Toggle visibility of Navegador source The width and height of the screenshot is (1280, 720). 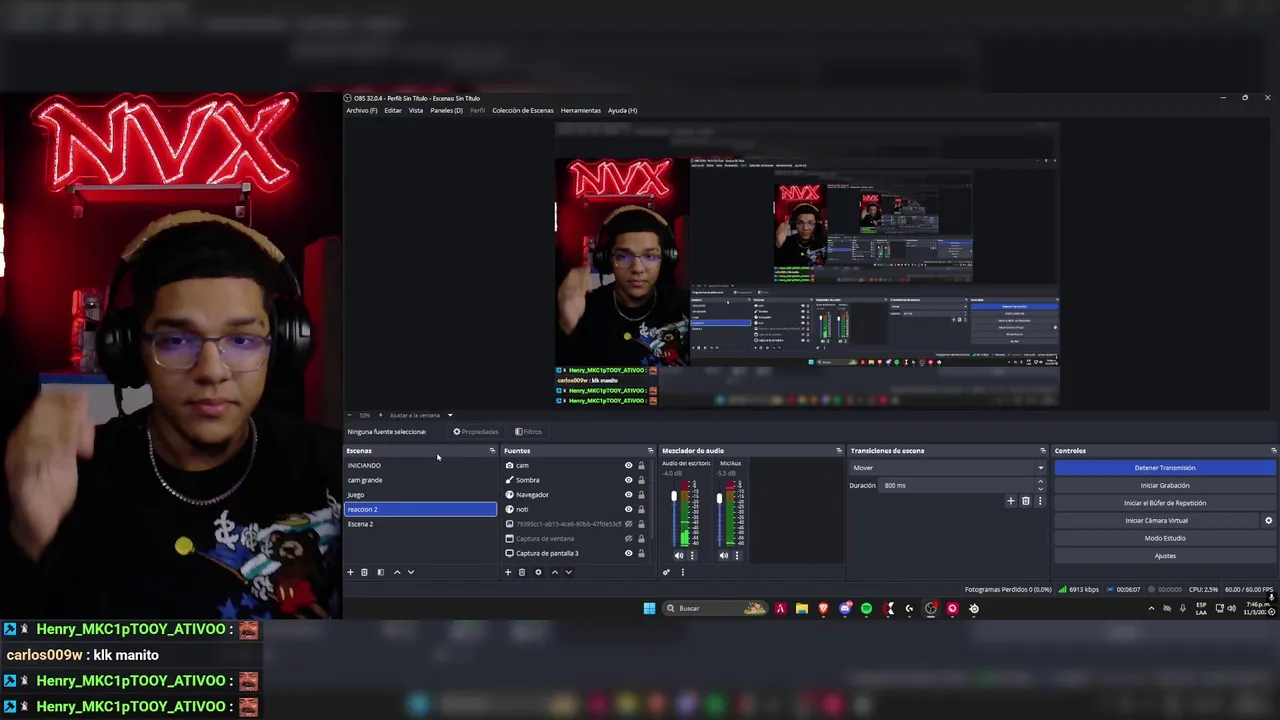coord(628,494)
